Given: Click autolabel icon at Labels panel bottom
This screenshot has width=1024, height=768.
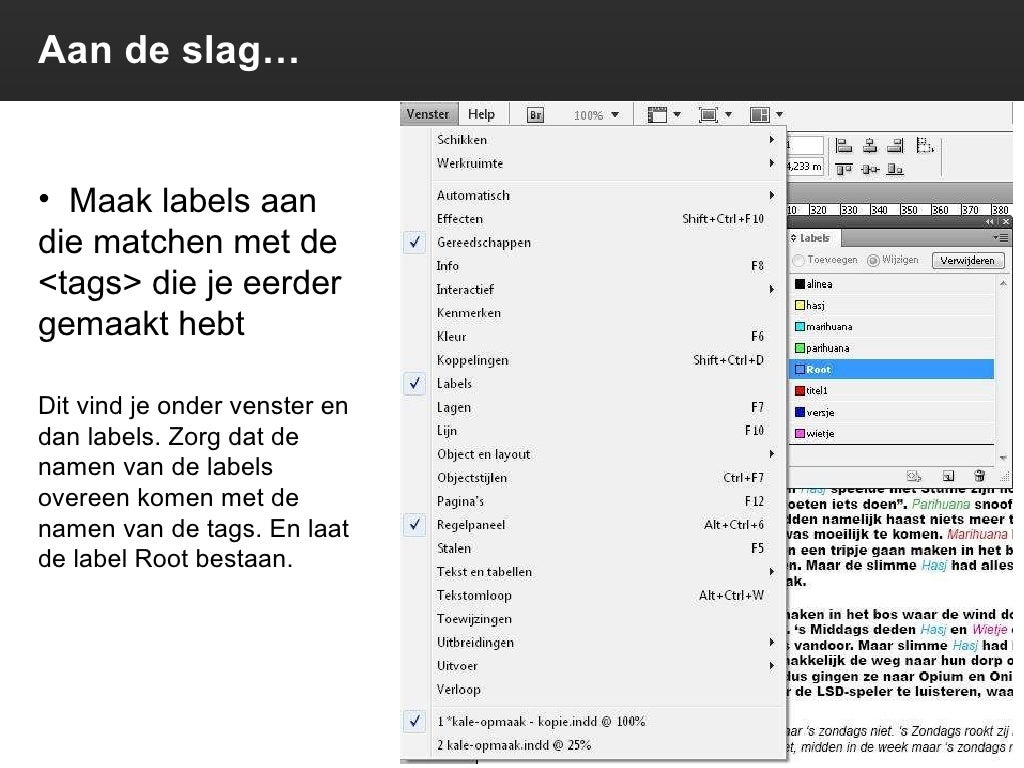Looking at the screenshot, I should [x=914, y=475].
